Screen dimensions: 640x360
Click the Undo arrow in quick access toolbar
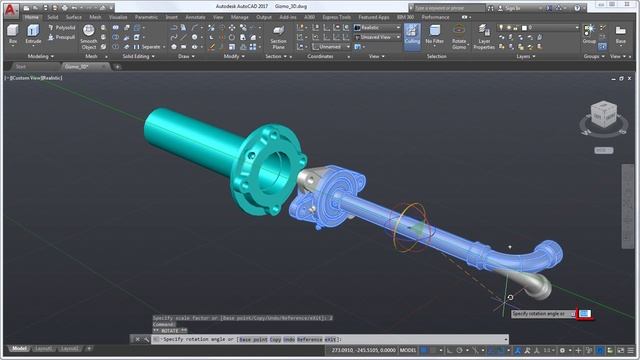pos(74,8)
